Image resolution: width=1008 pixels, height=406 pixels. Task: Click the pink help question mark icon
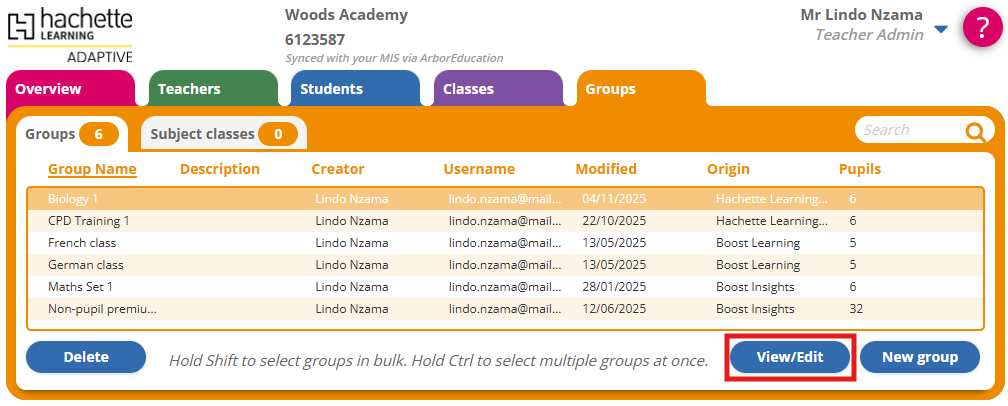coord(982,27)
